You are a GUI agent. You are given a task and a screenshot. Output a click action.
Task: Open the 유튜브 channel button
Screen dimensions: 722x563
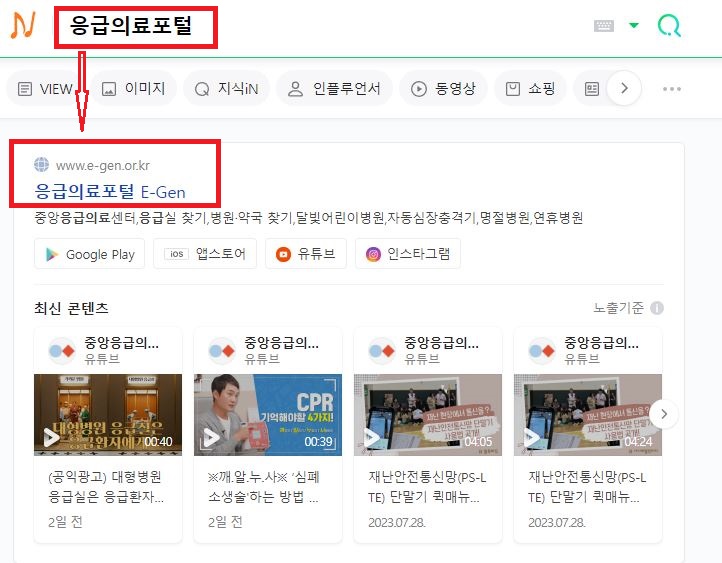(306, 254)
